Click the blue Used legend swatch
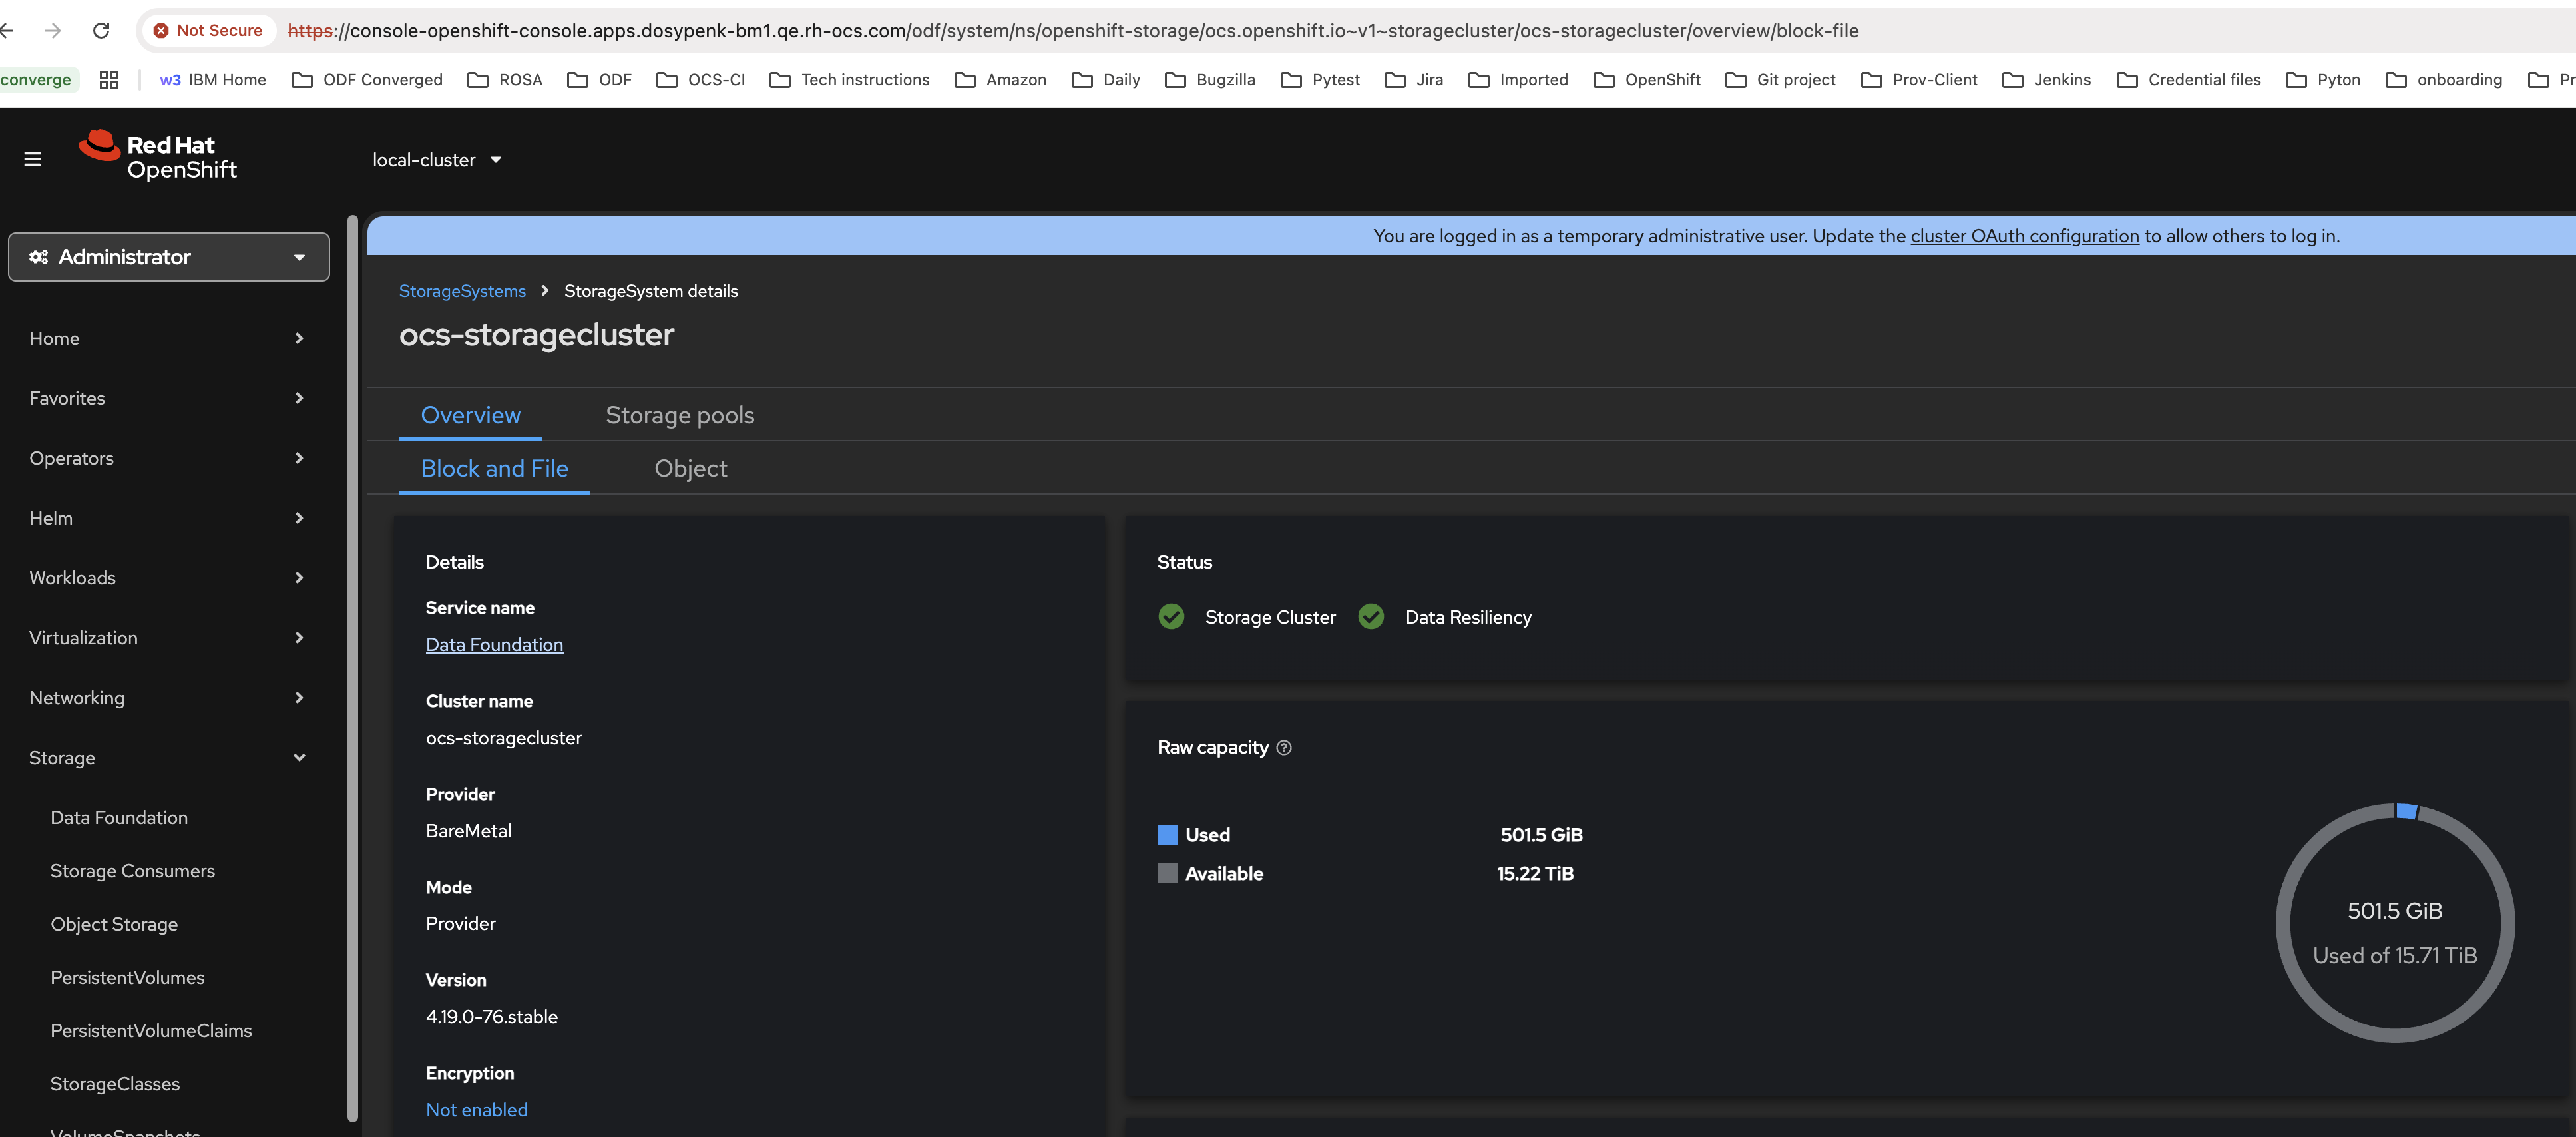 click(1167, 835)
